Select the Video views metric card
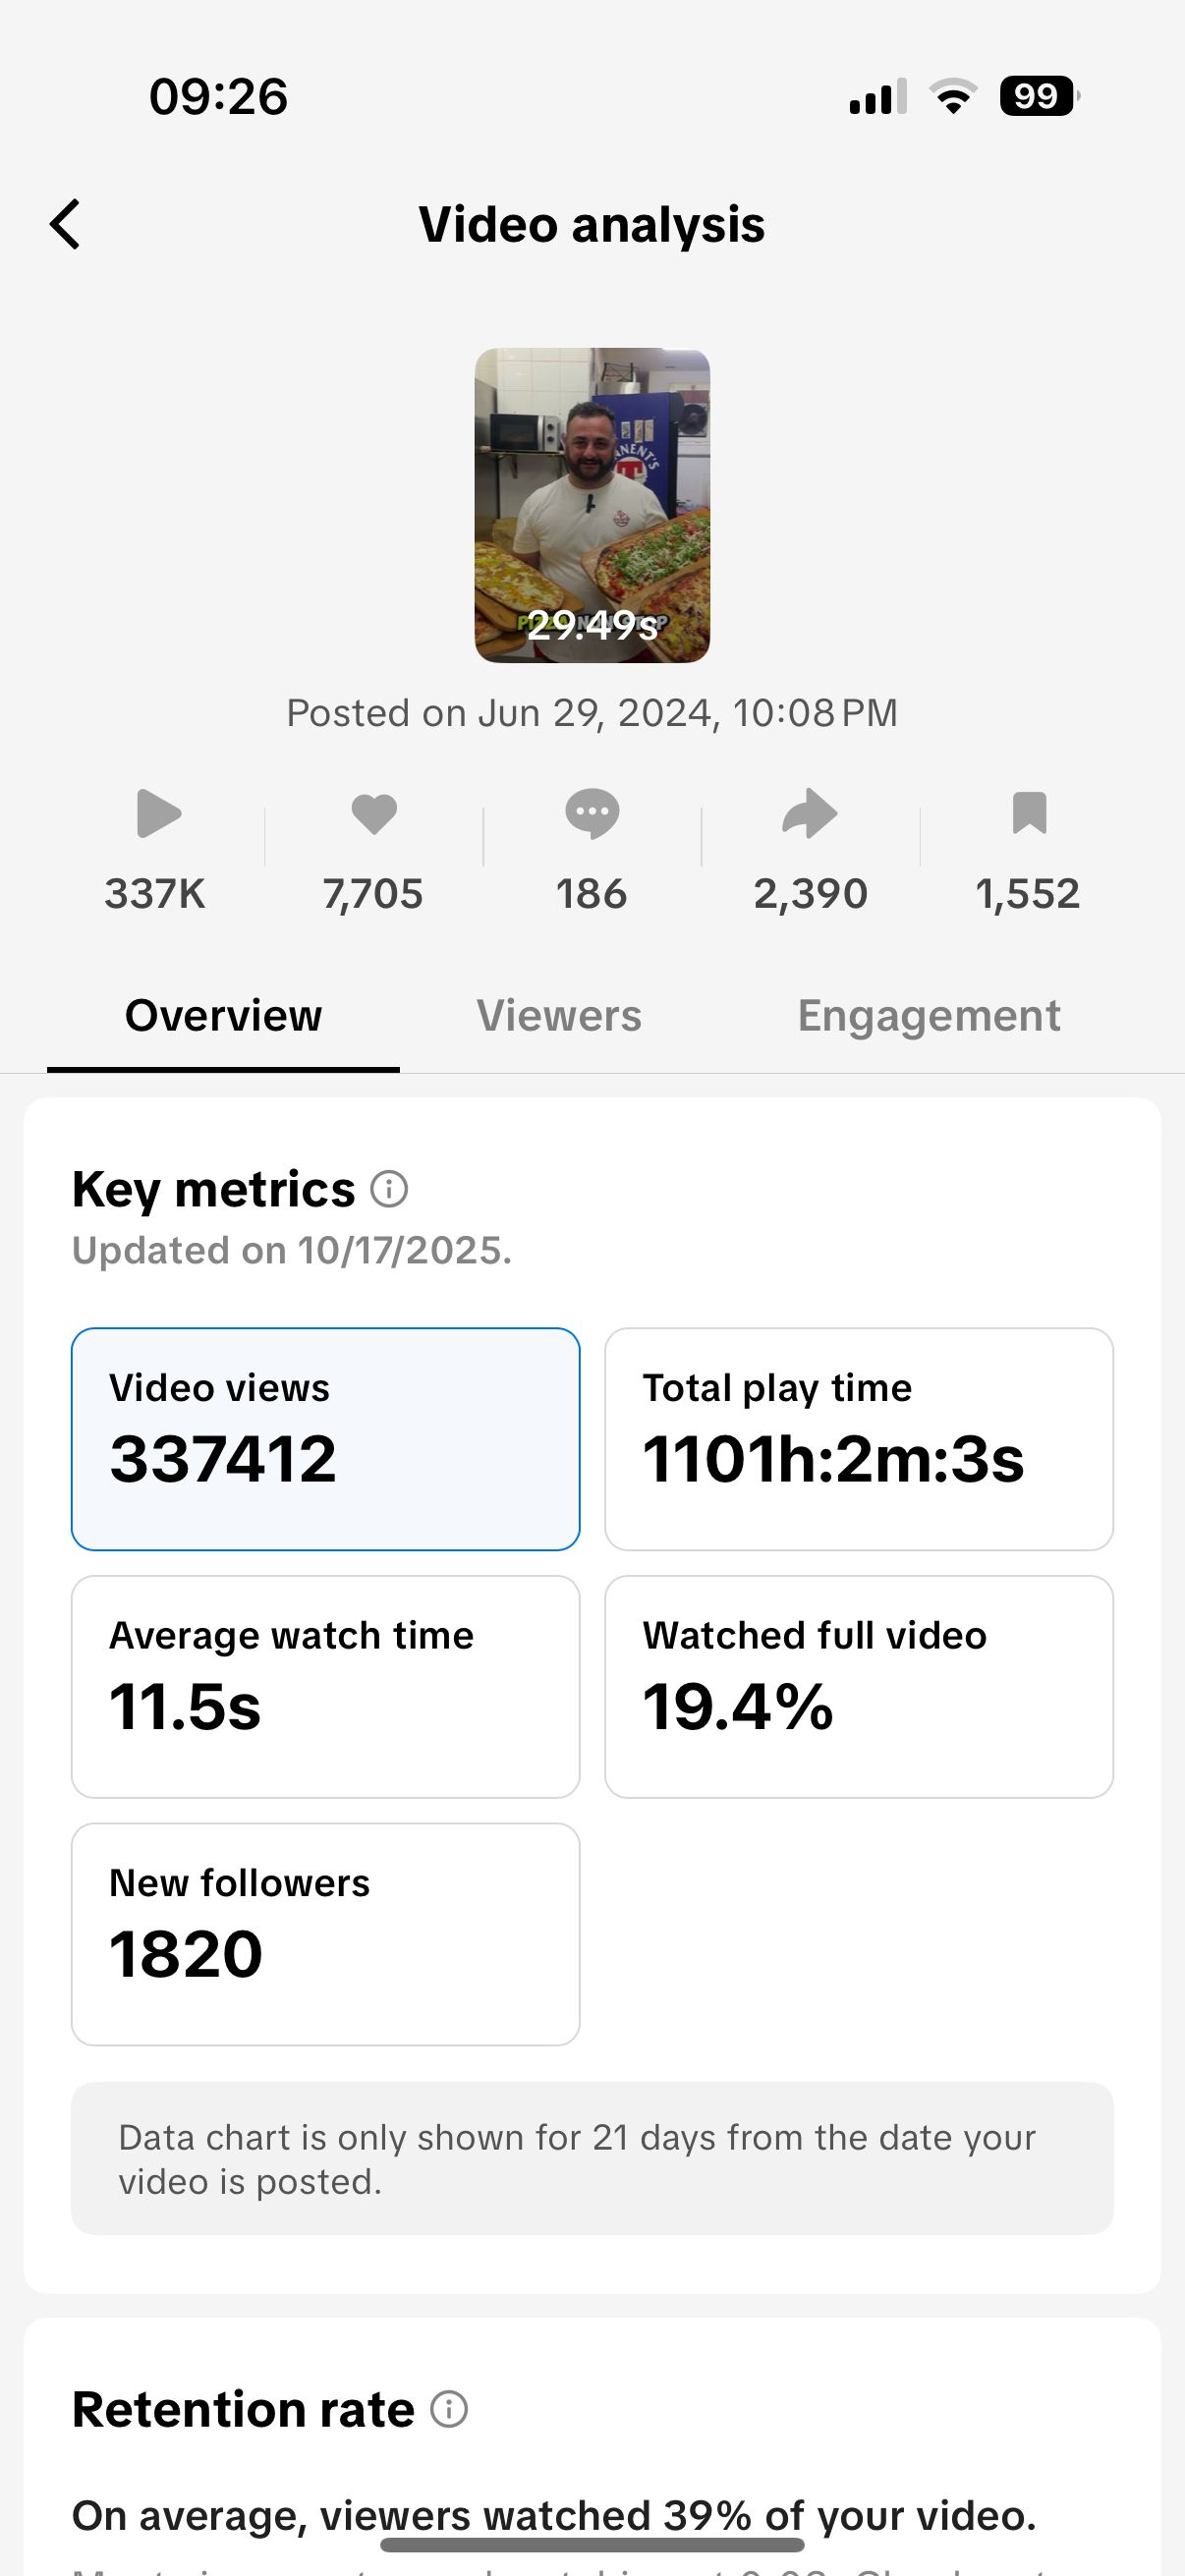 (x=326, y=1439)
